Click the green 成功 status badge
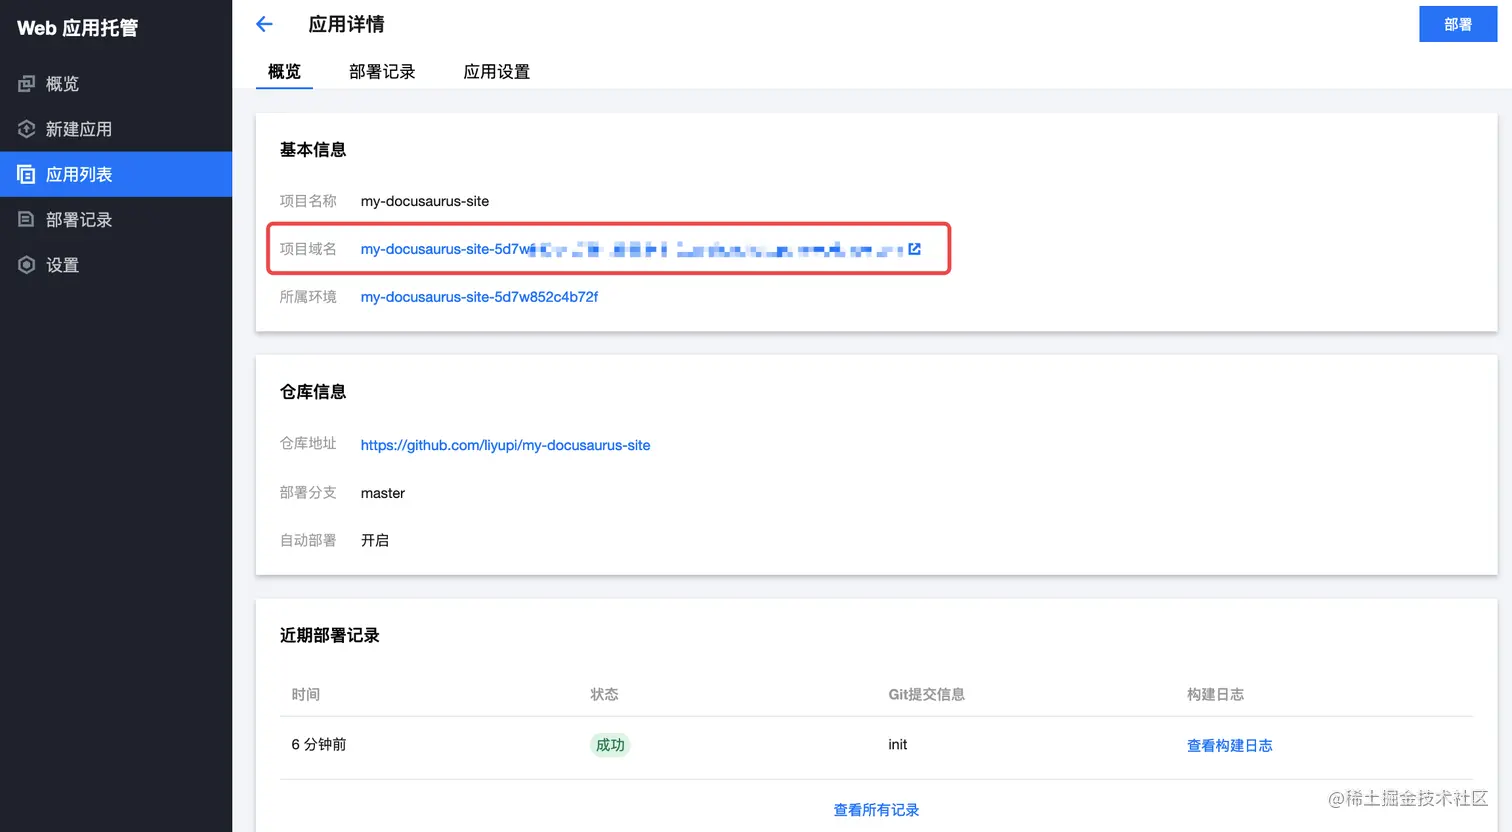1512x832 pixels. [610, 744]
